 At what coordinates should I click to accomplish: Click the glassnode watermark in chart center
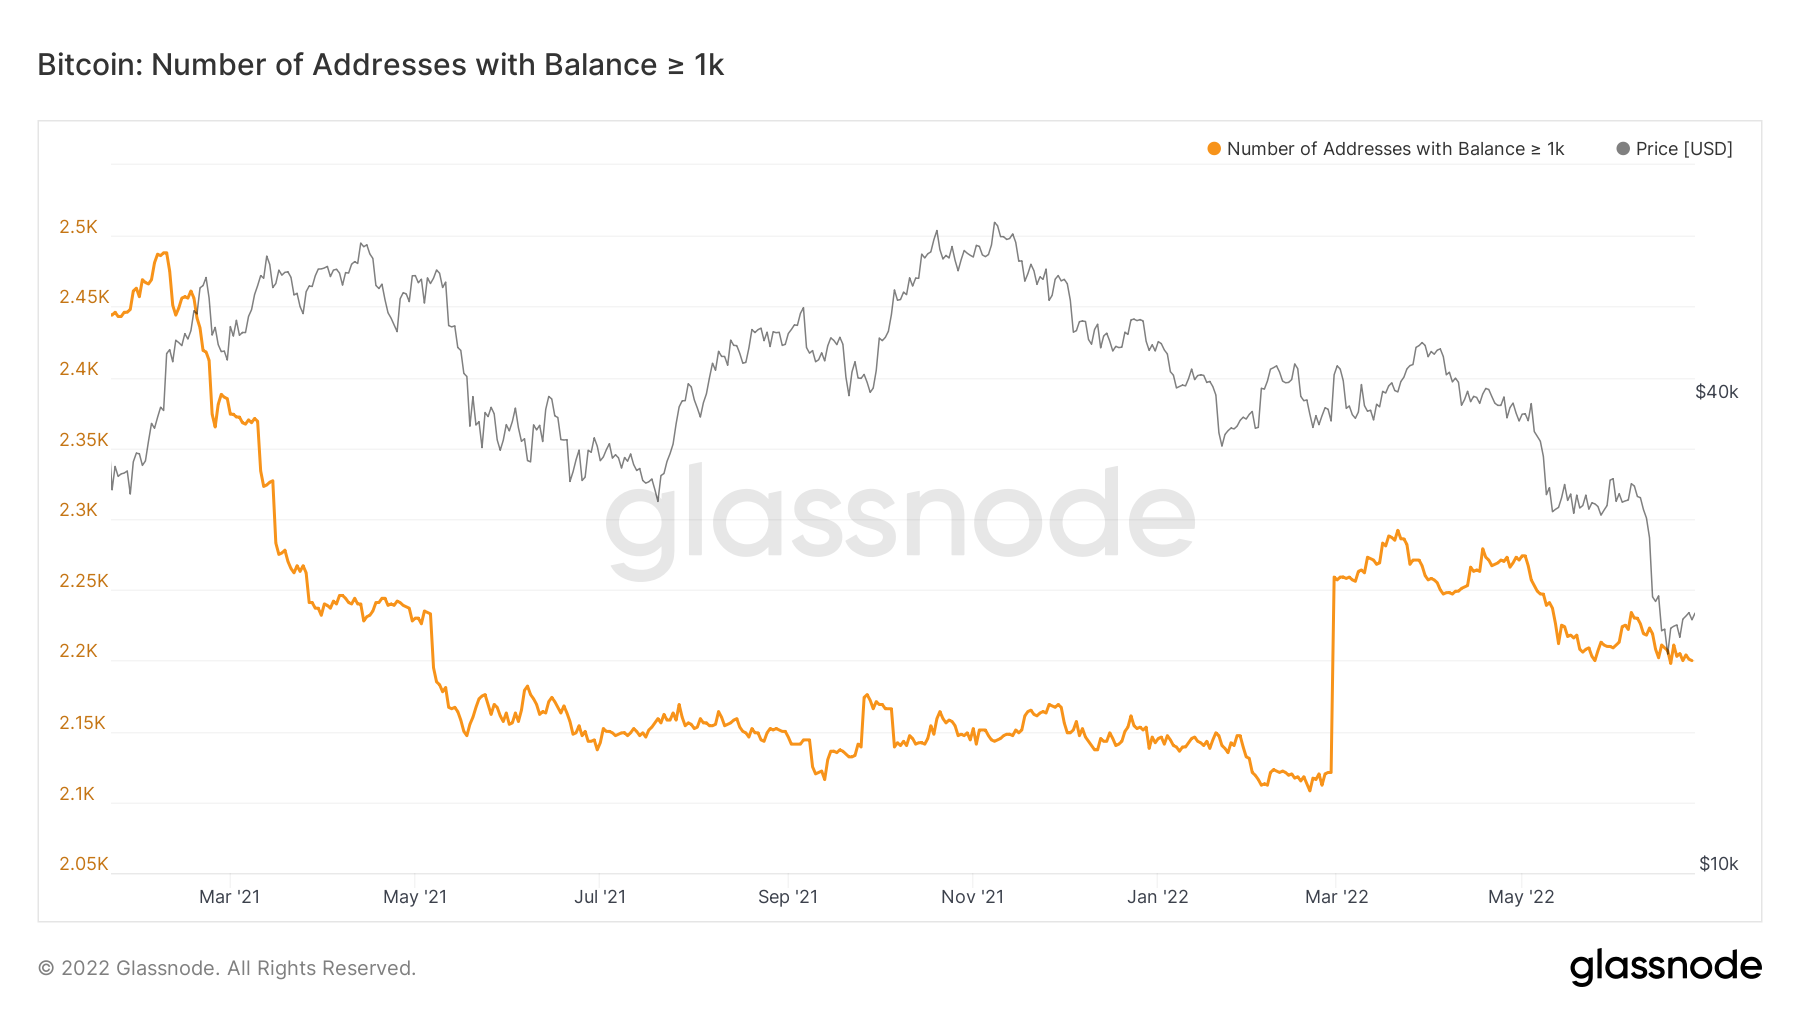point(900,518)
